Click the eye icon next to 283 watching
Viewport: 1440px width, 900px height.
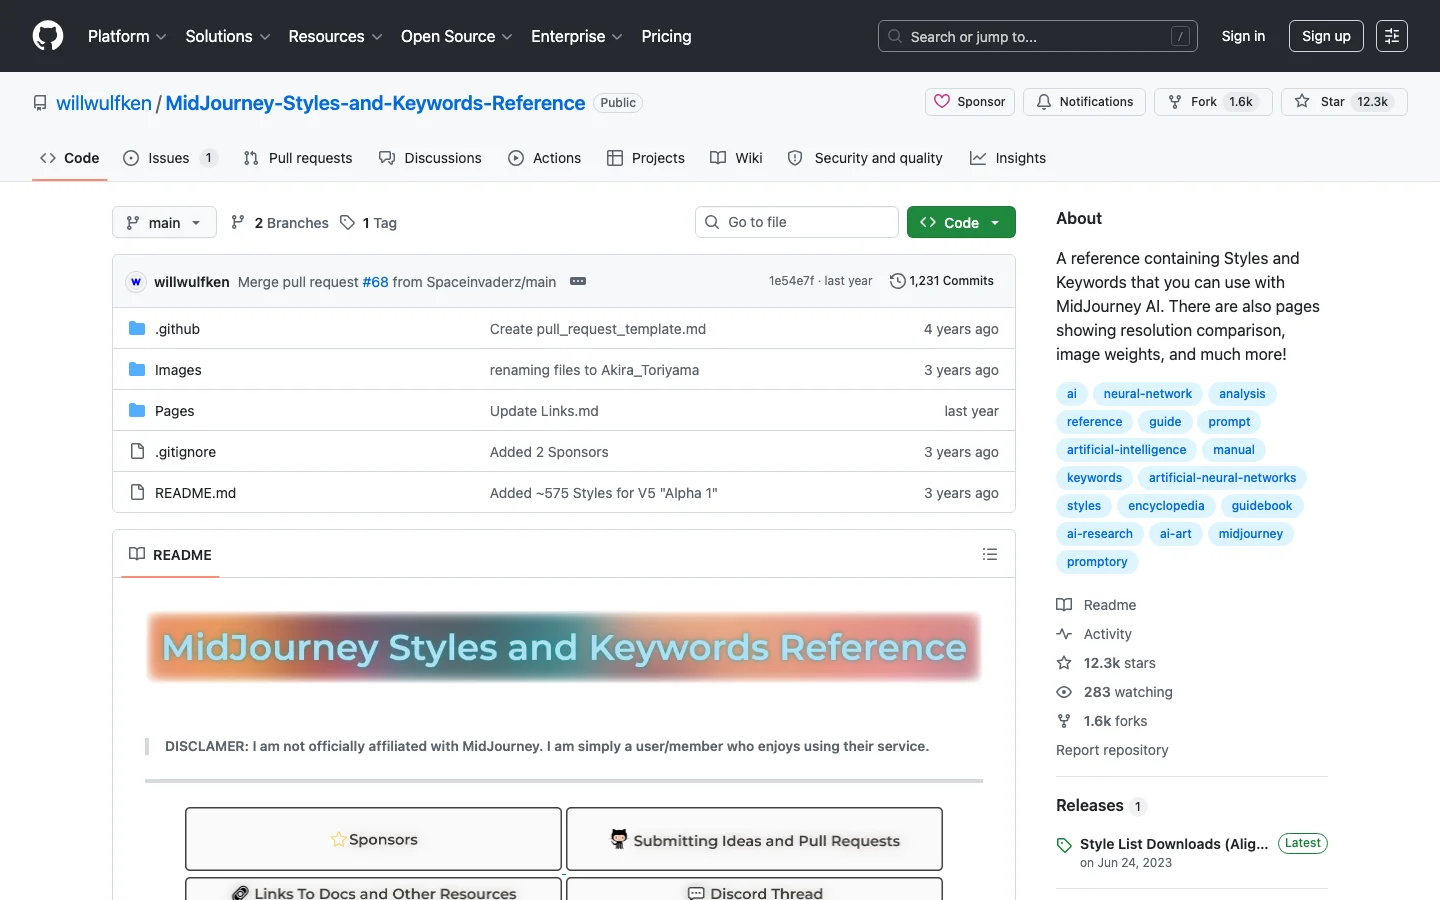1064,692
